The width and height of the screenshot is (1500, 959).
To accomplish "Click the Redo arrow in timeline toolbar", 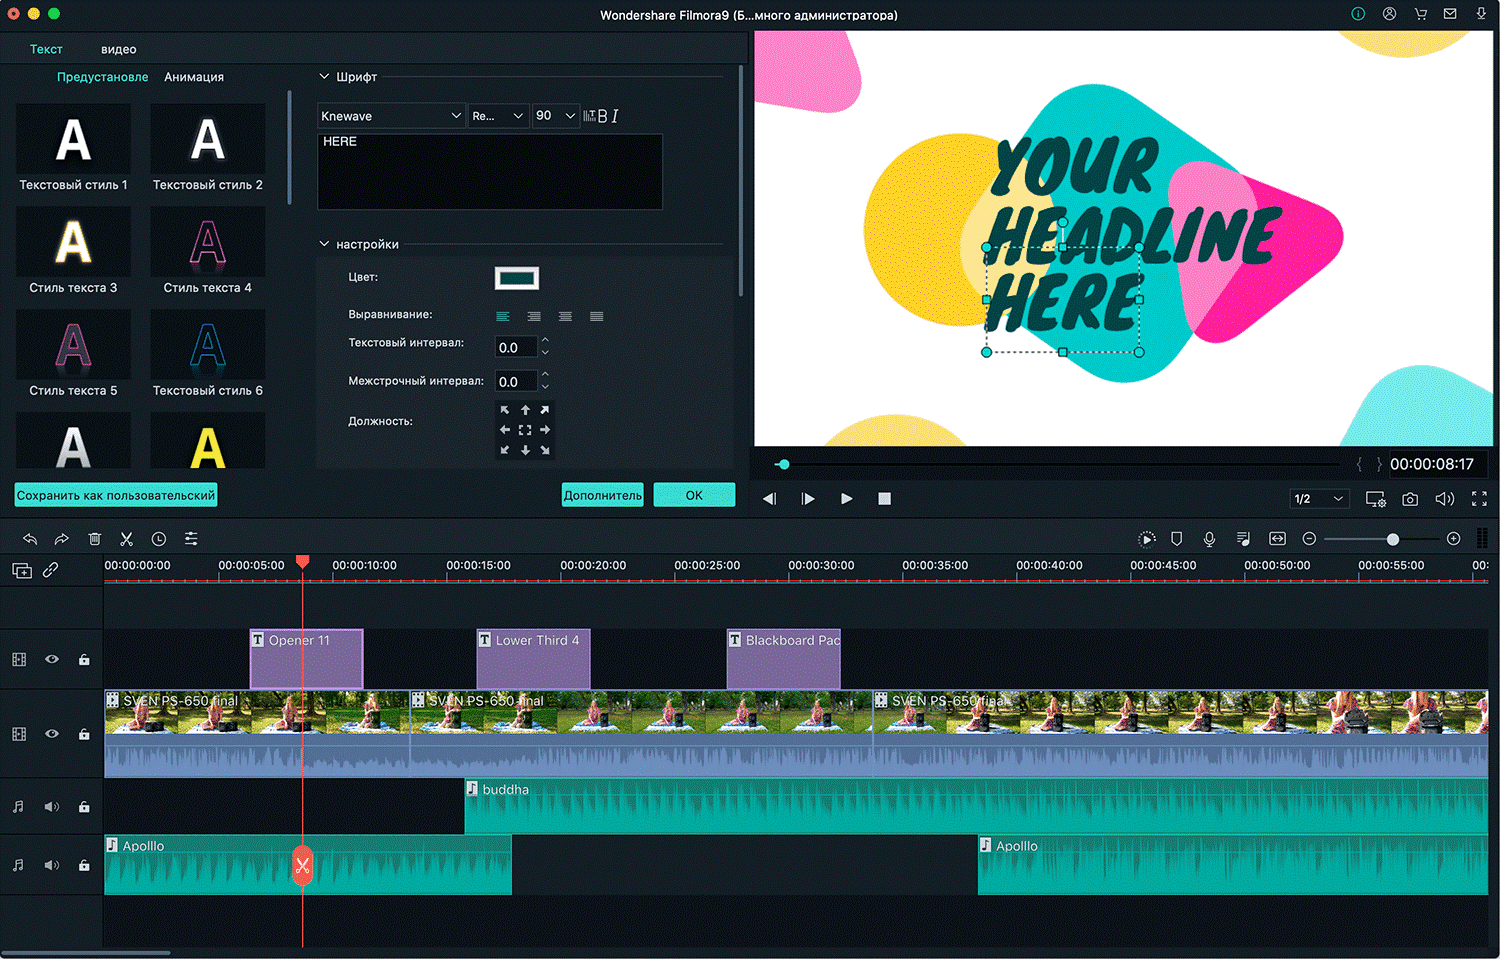I will coord(62,539).
